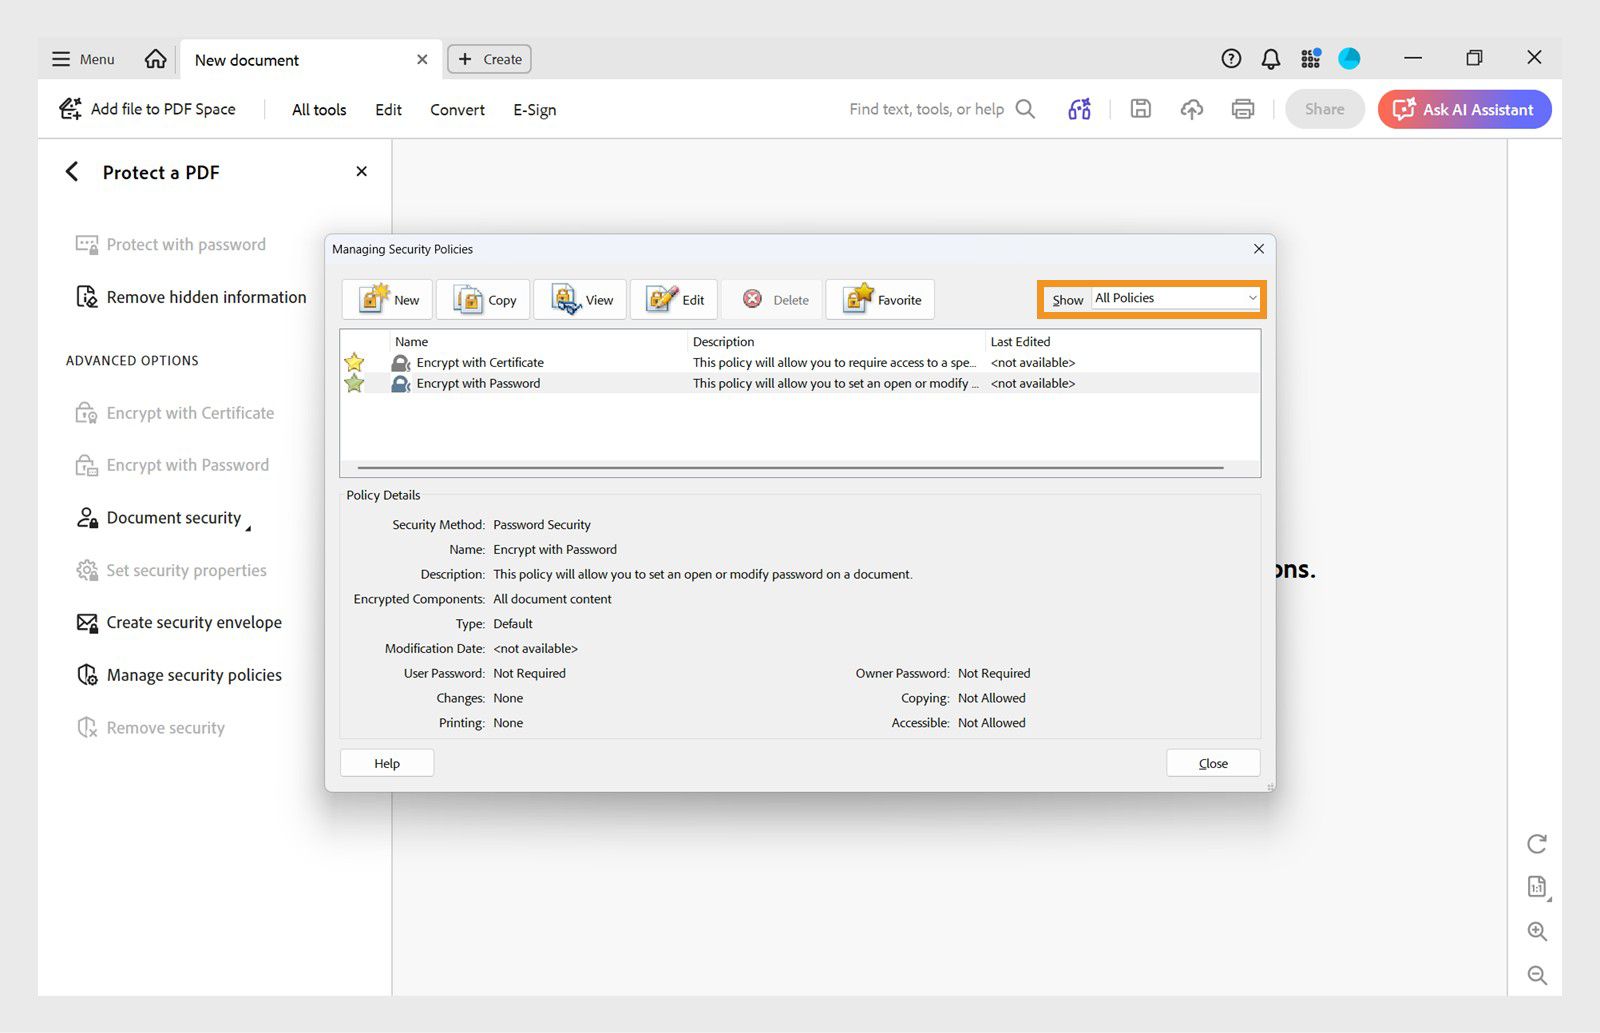This screenshot has height=1033, width=1600.
Task: Open the Adobe apps grid icon
Action: point(1310,59)
